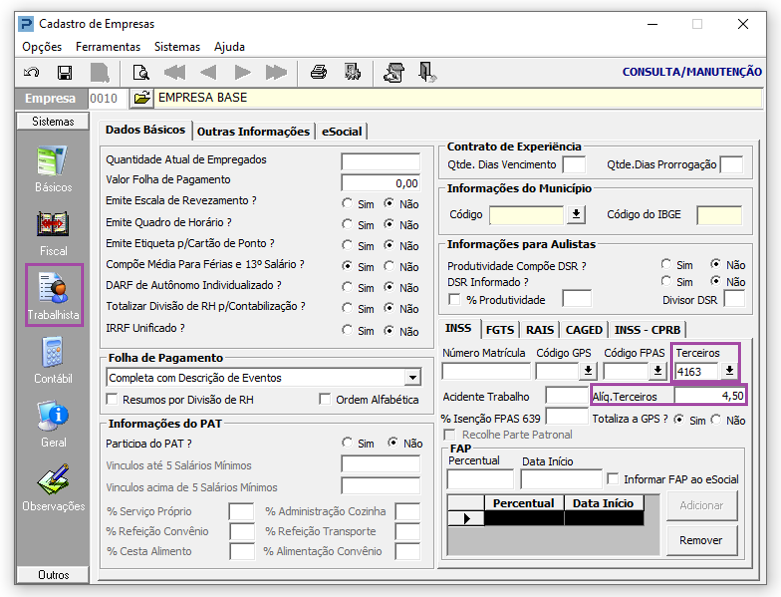Open the Município Código lookup dropdown
The image size is (781, 597).
point(576,215)
